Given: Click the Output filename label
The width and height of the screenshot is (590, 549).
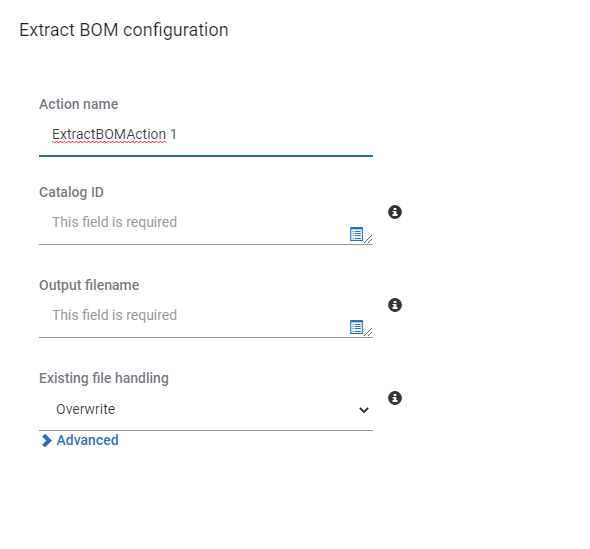Looking at the screenshot, I should (89, 285).
